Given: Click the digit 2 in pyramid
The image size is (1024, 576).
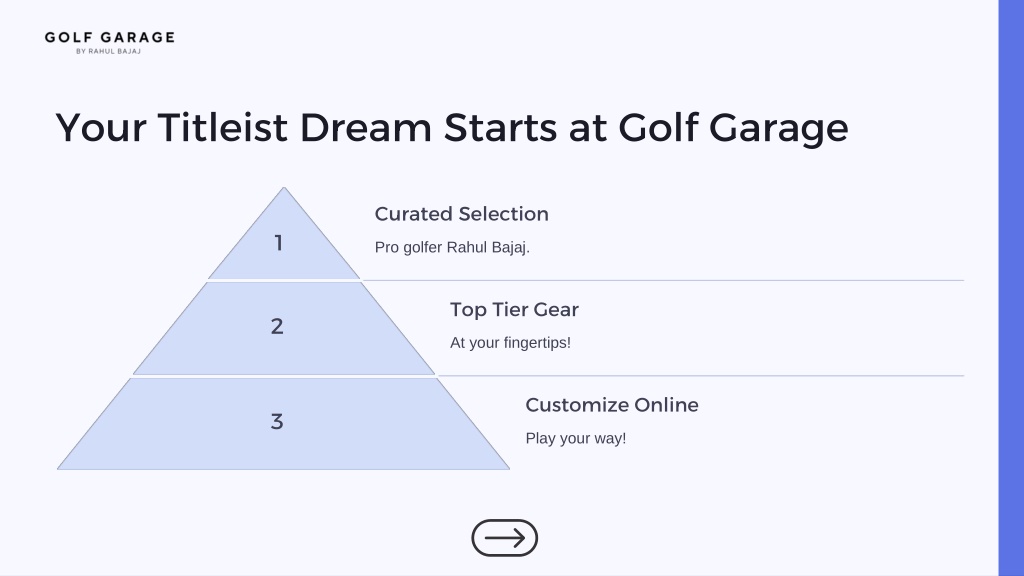Looking at the screenshot, I should pos(277,326).
